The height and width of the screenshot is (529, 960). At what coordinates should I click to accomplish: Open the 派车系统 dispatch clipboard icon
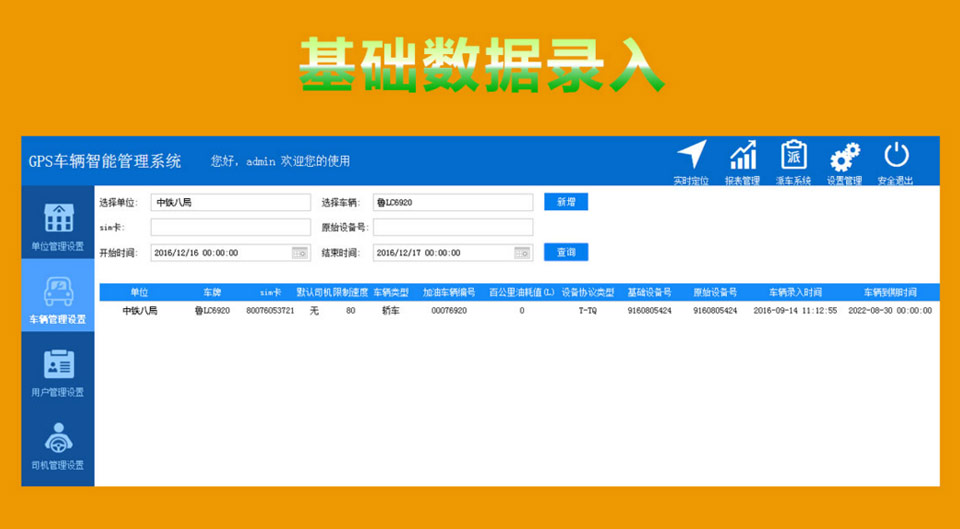click(793, 155)
